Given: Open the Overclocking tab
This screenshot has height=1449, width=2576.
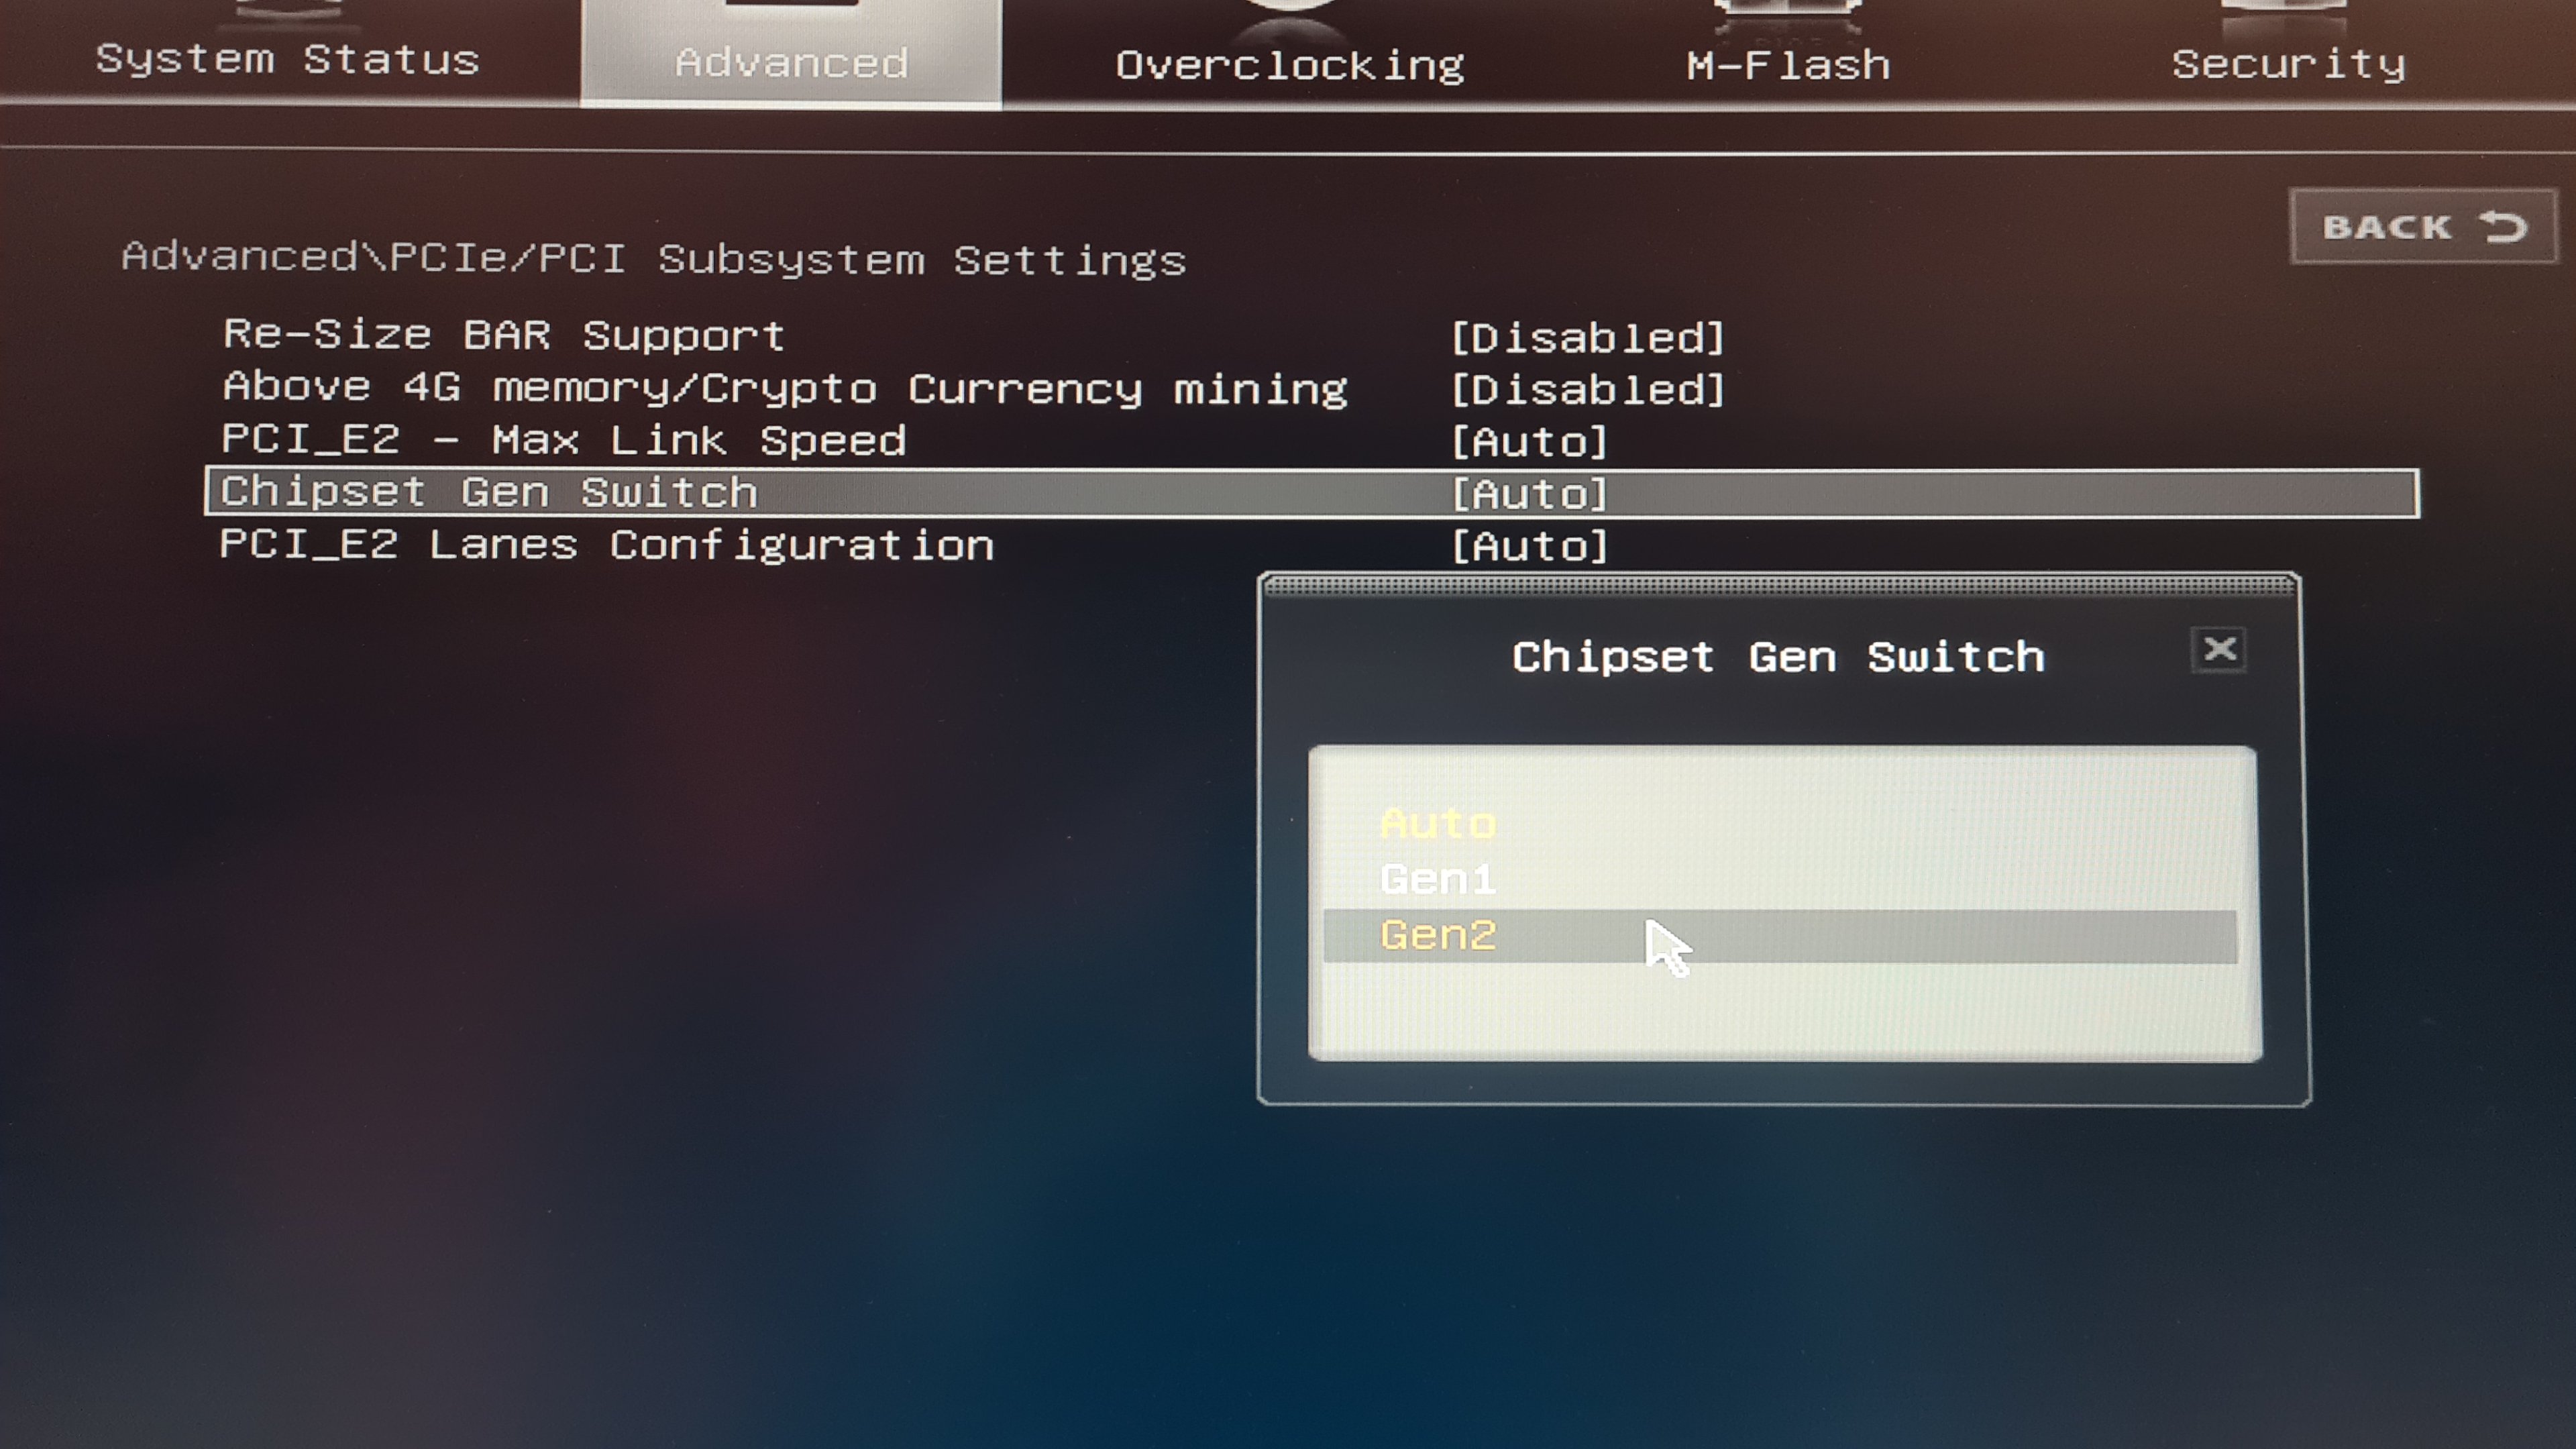Looking at the screenshot, I should click(1290, 65).
